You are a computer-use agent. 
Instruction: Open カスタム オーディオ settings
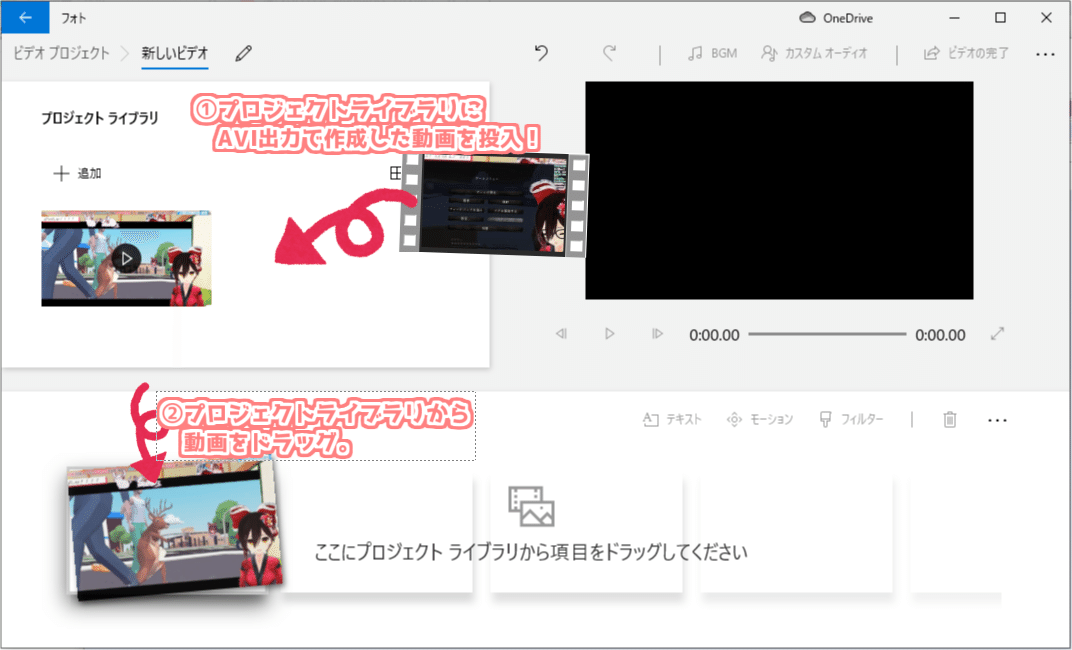pos(814,53)
